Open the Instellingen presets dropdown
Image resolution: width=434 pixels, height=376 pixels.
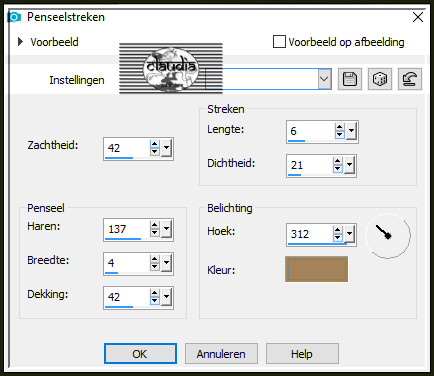tap(324, 79)
